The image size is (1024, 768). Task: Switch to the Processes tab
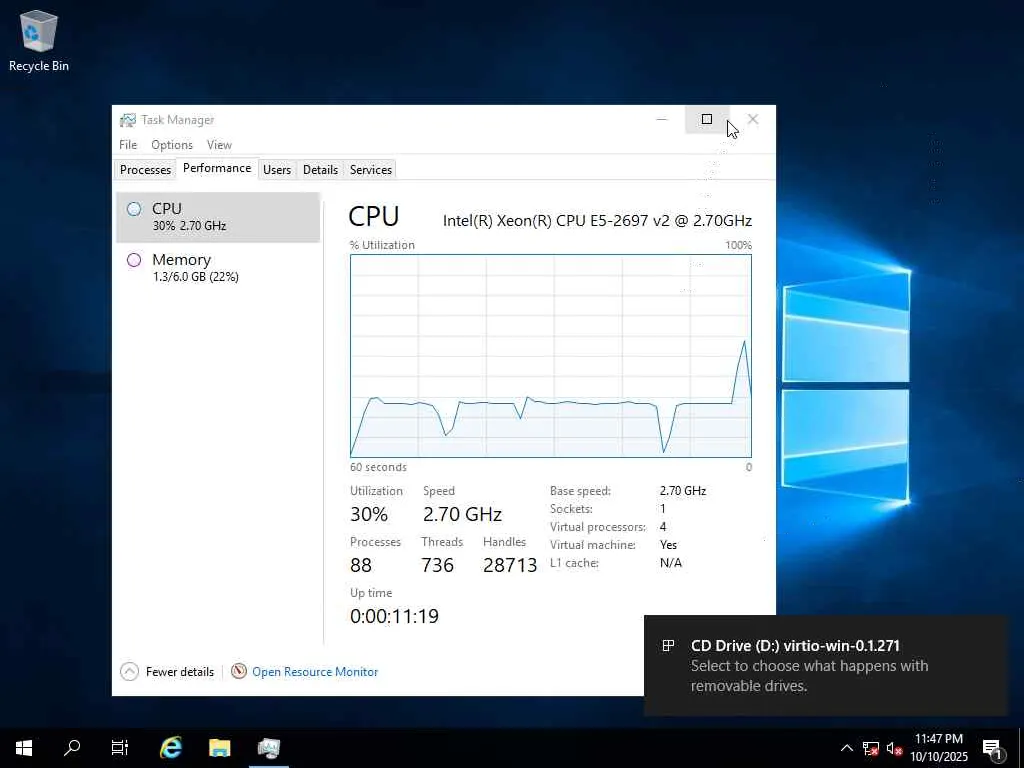(145, 169)
